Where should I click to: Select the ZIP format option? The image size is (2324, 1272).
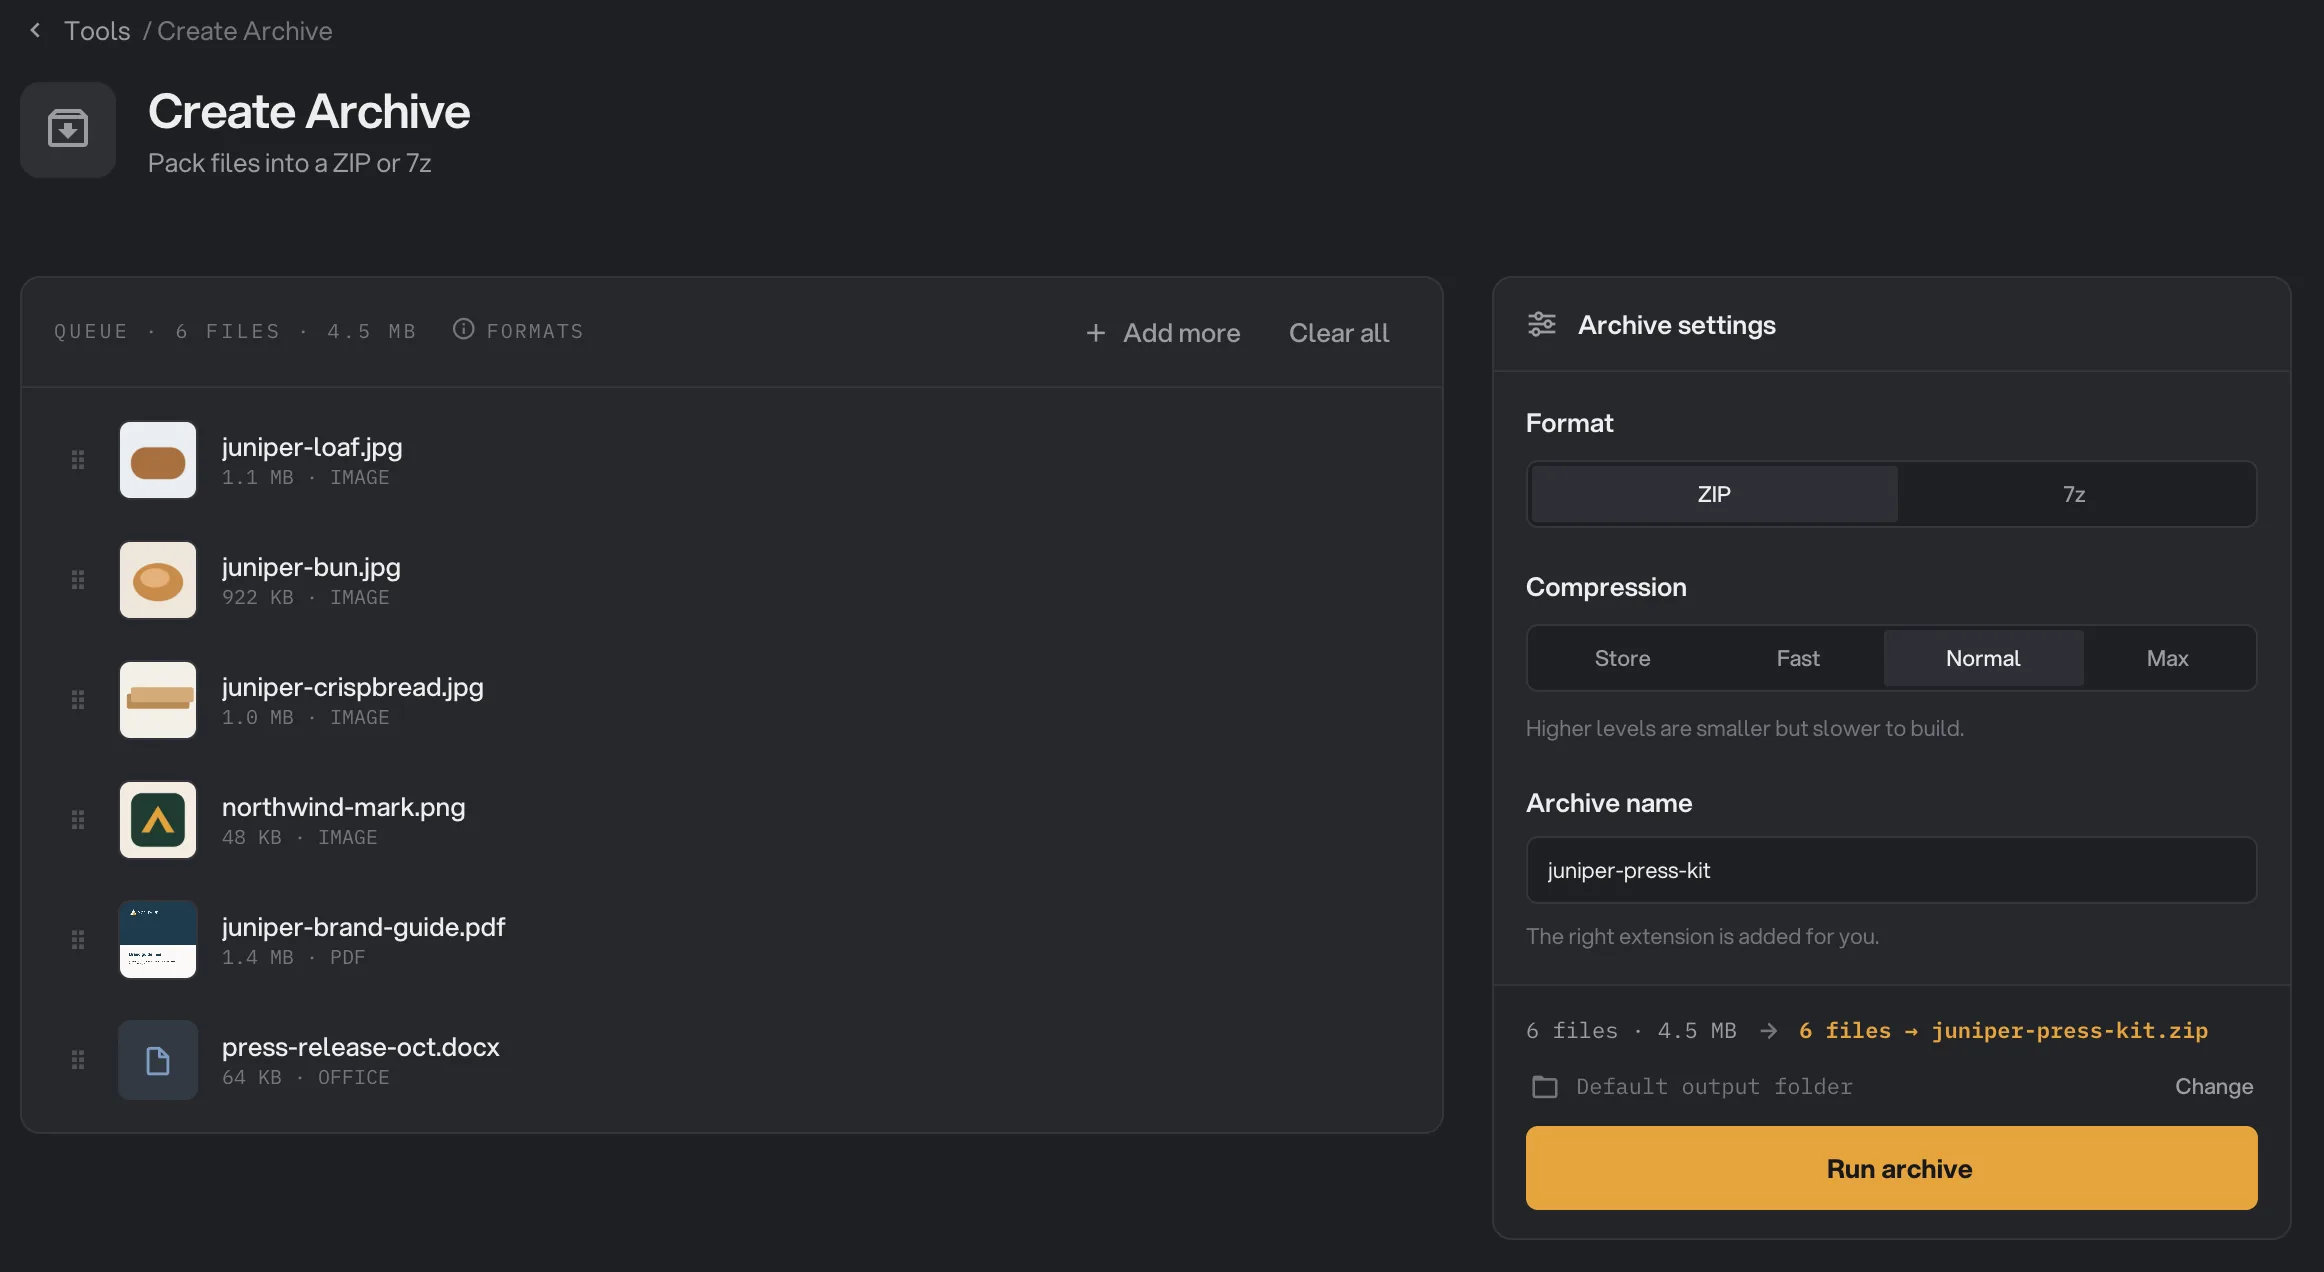click(x=1714, y=494)
